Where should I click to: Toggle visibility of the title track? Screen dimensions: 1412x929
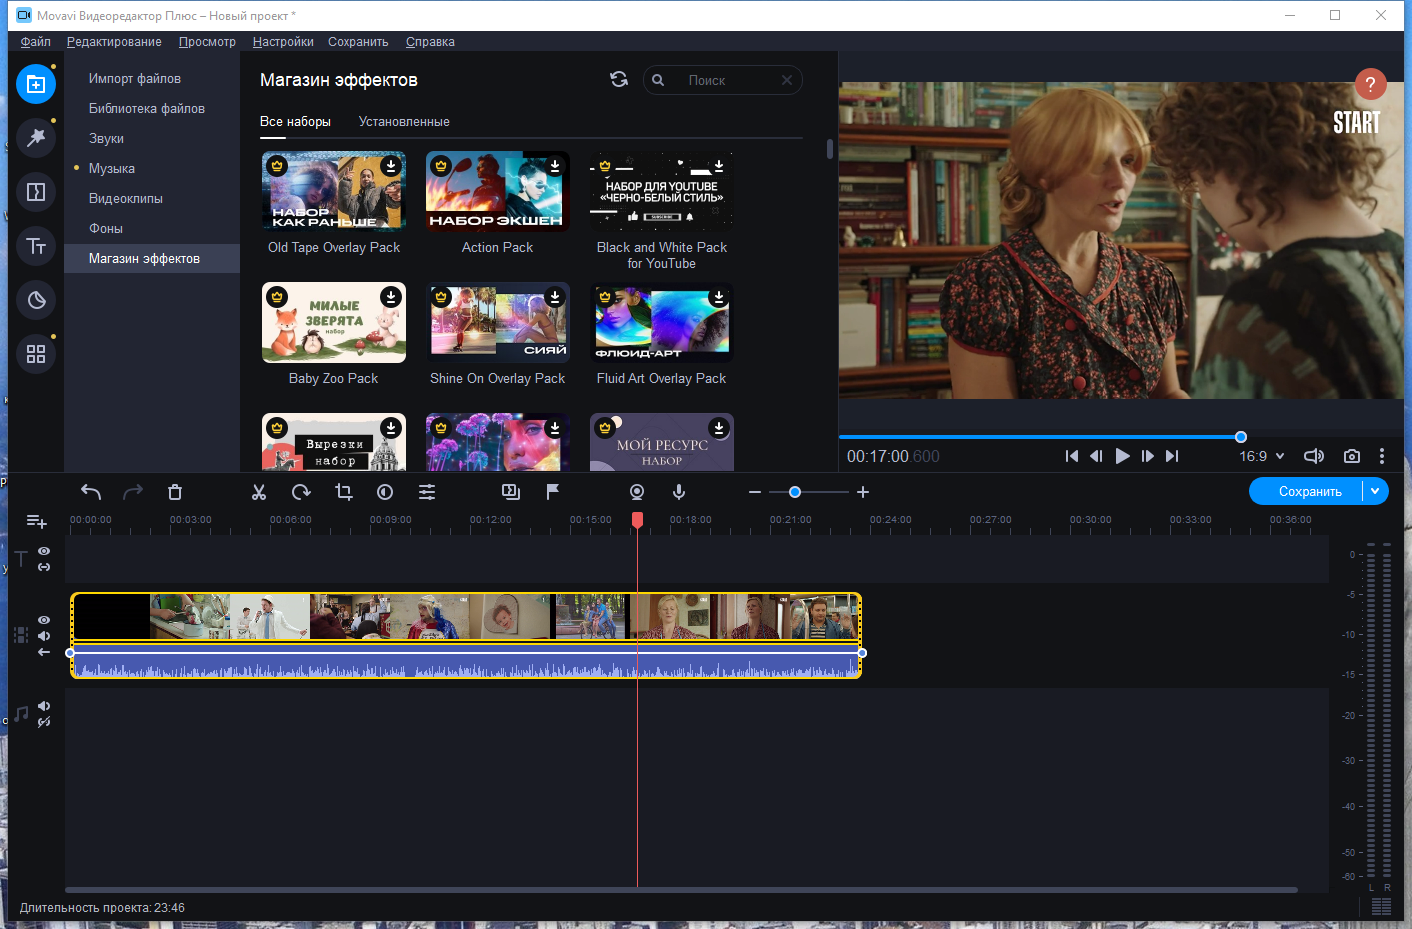click(44, 551)
